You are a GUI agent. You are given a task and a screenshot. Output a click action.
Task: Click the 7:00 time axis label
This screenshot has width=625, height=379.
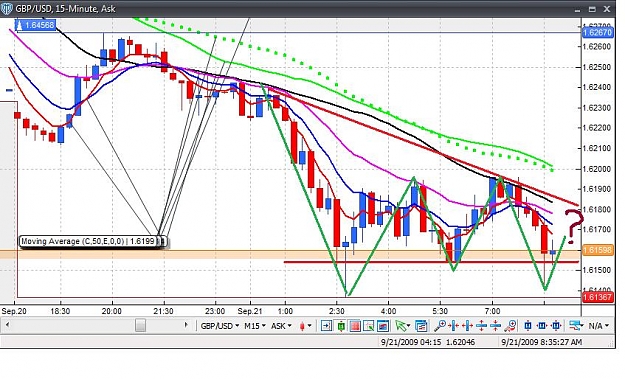(x=492, y=311)
